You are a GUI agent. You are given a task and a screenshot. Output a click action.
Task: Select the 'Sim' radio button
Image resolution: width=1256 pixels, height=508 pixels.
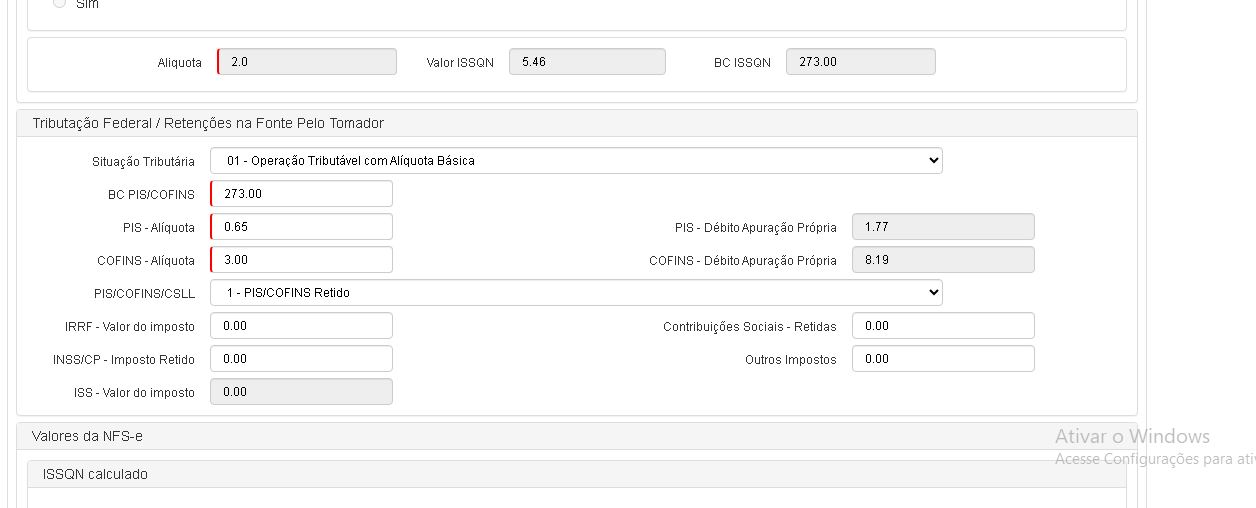pos(60,3)
